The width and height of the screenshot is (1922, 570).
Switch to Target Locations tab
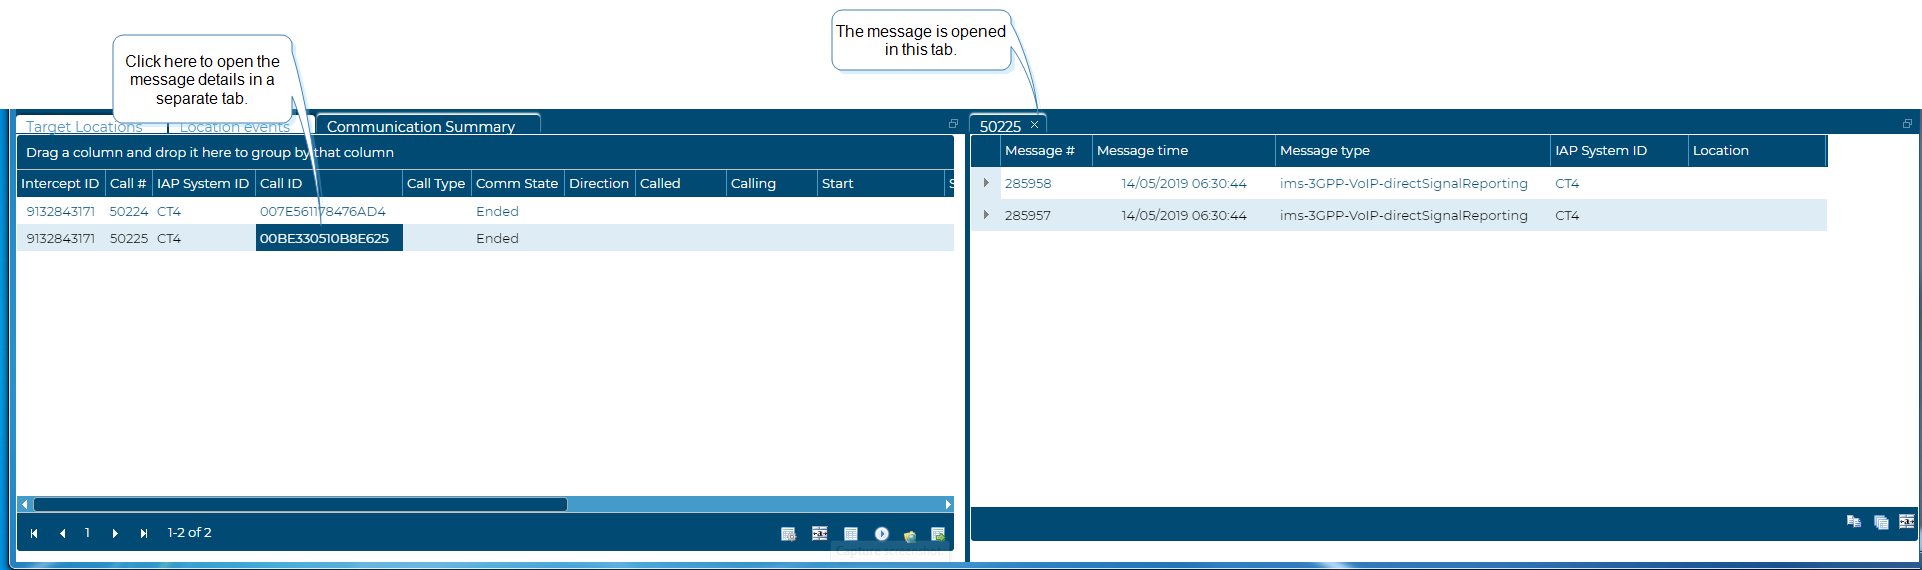(x=84, y=127)
